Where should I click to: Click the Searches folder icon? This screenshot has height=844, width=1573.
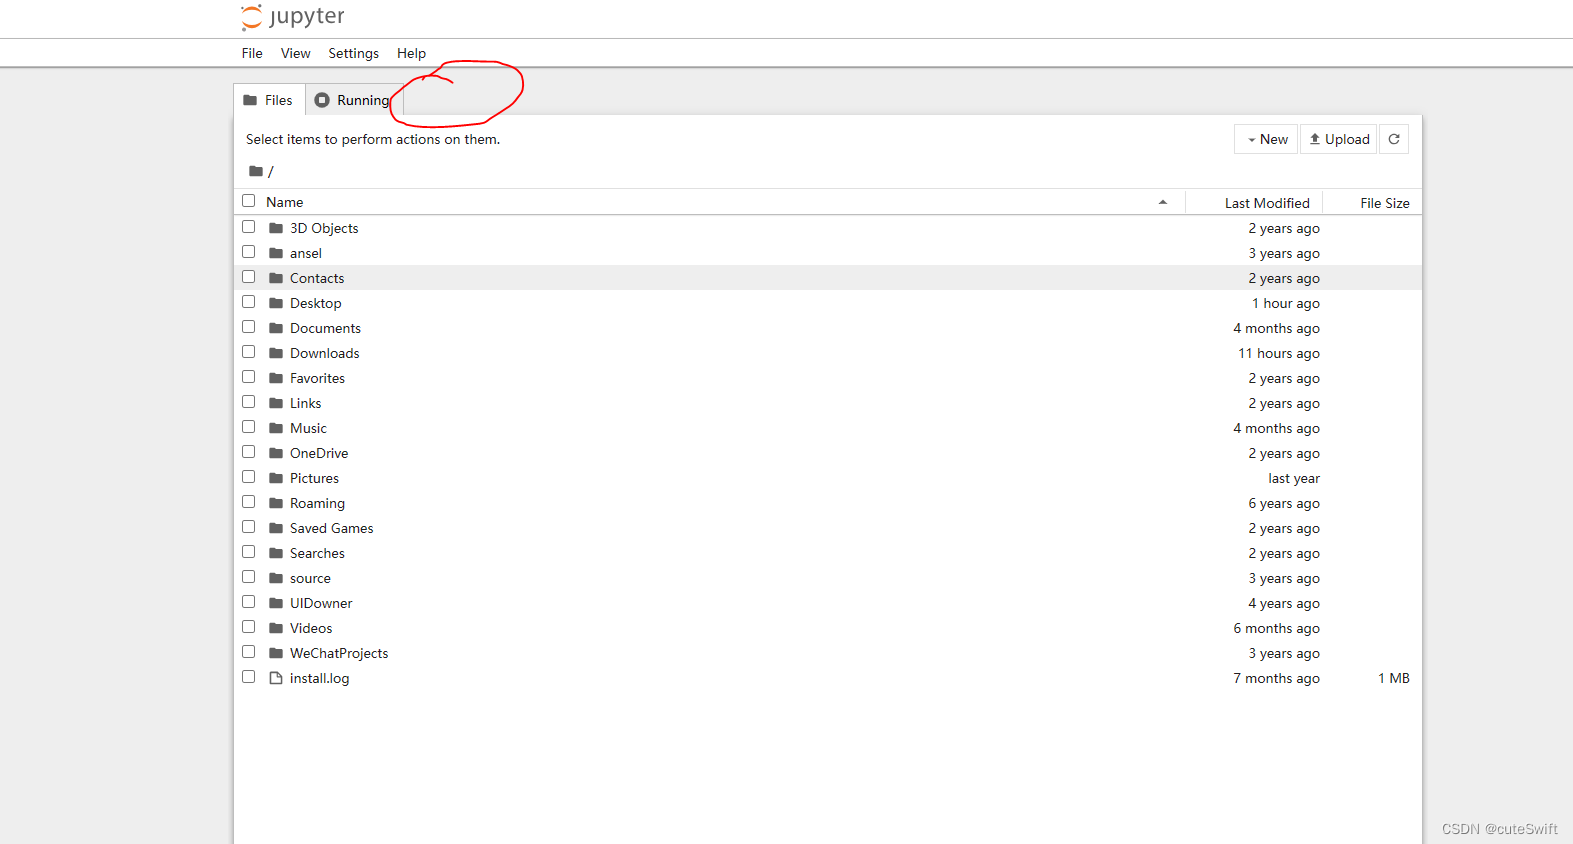tap(276, 553)
